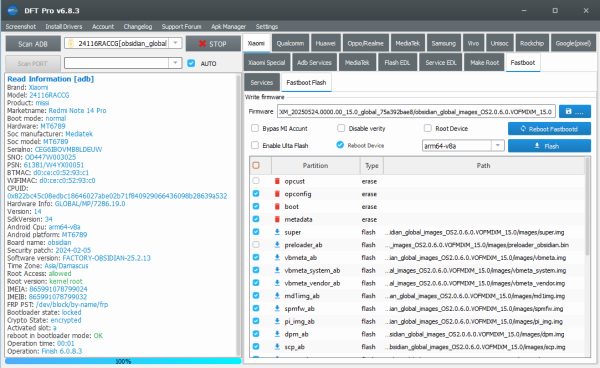
Task: Switch to the Rockchip tab
Action: (532, 43)
